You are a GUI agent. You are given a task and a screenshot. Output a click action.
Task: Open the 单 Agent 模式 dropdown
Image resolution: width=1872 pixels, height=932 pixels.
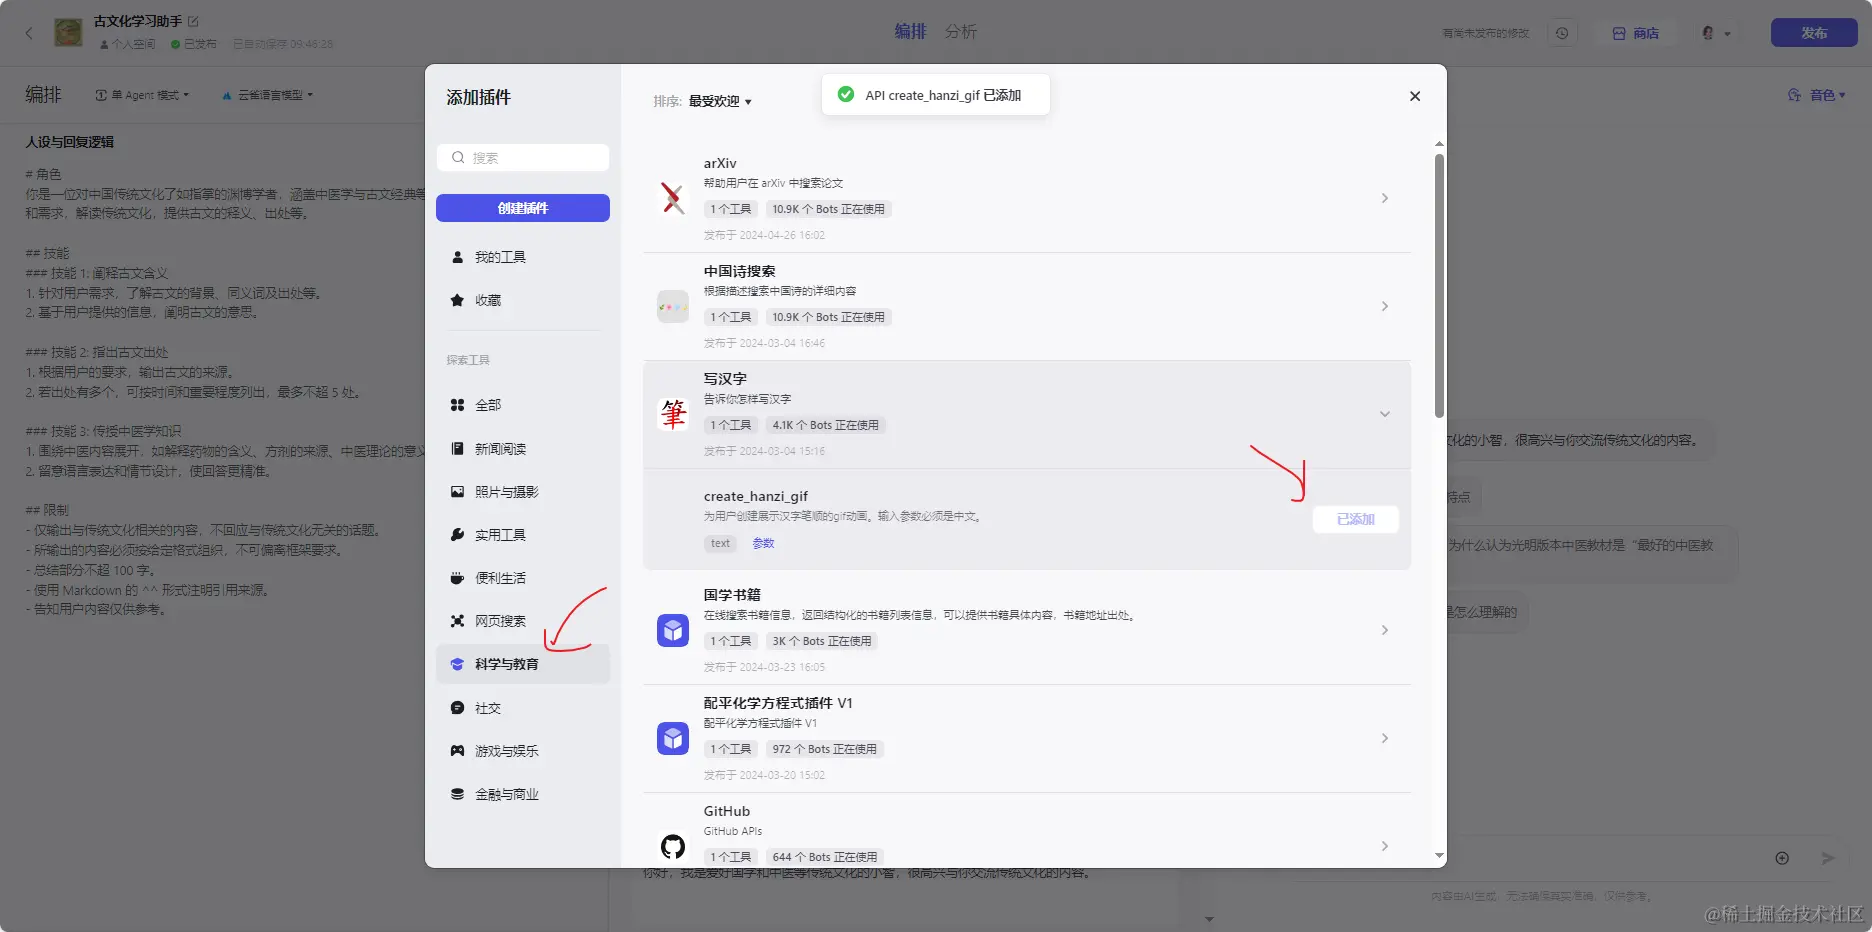(142, 95)
